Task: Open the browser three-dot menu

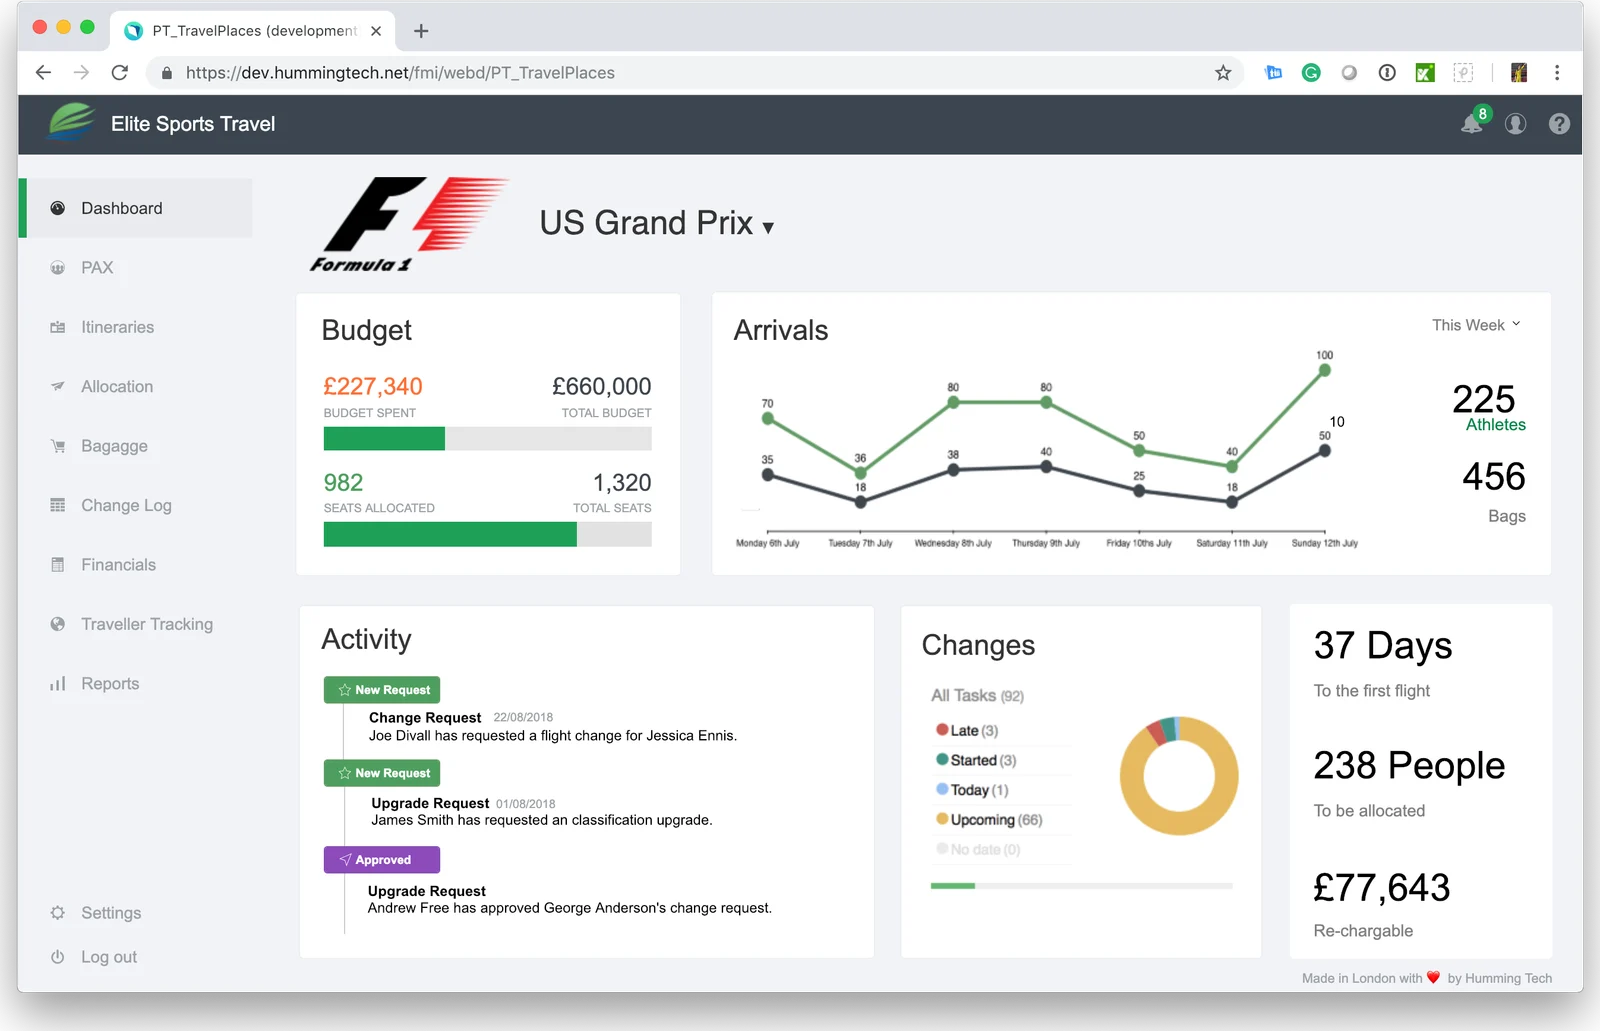Action: (1557, 73)
